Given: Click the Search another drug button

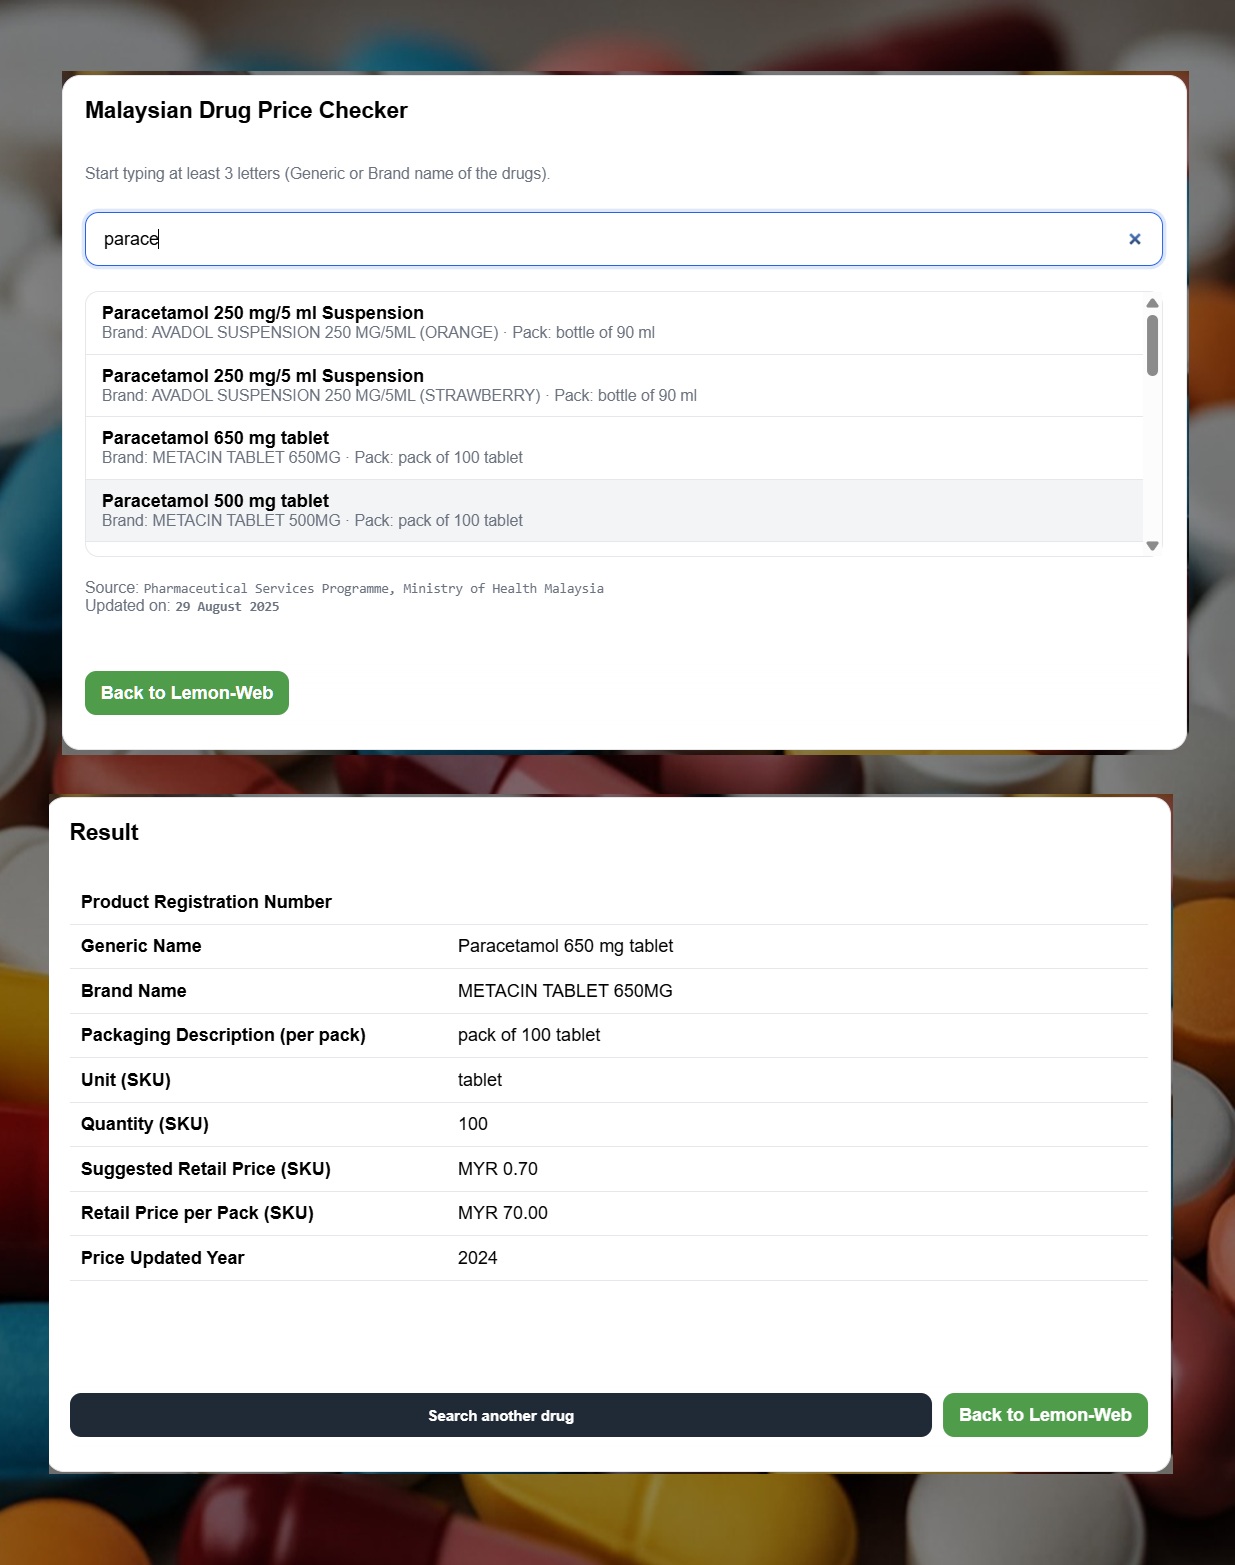Looking at the screenshot, I should (500, 1414).
